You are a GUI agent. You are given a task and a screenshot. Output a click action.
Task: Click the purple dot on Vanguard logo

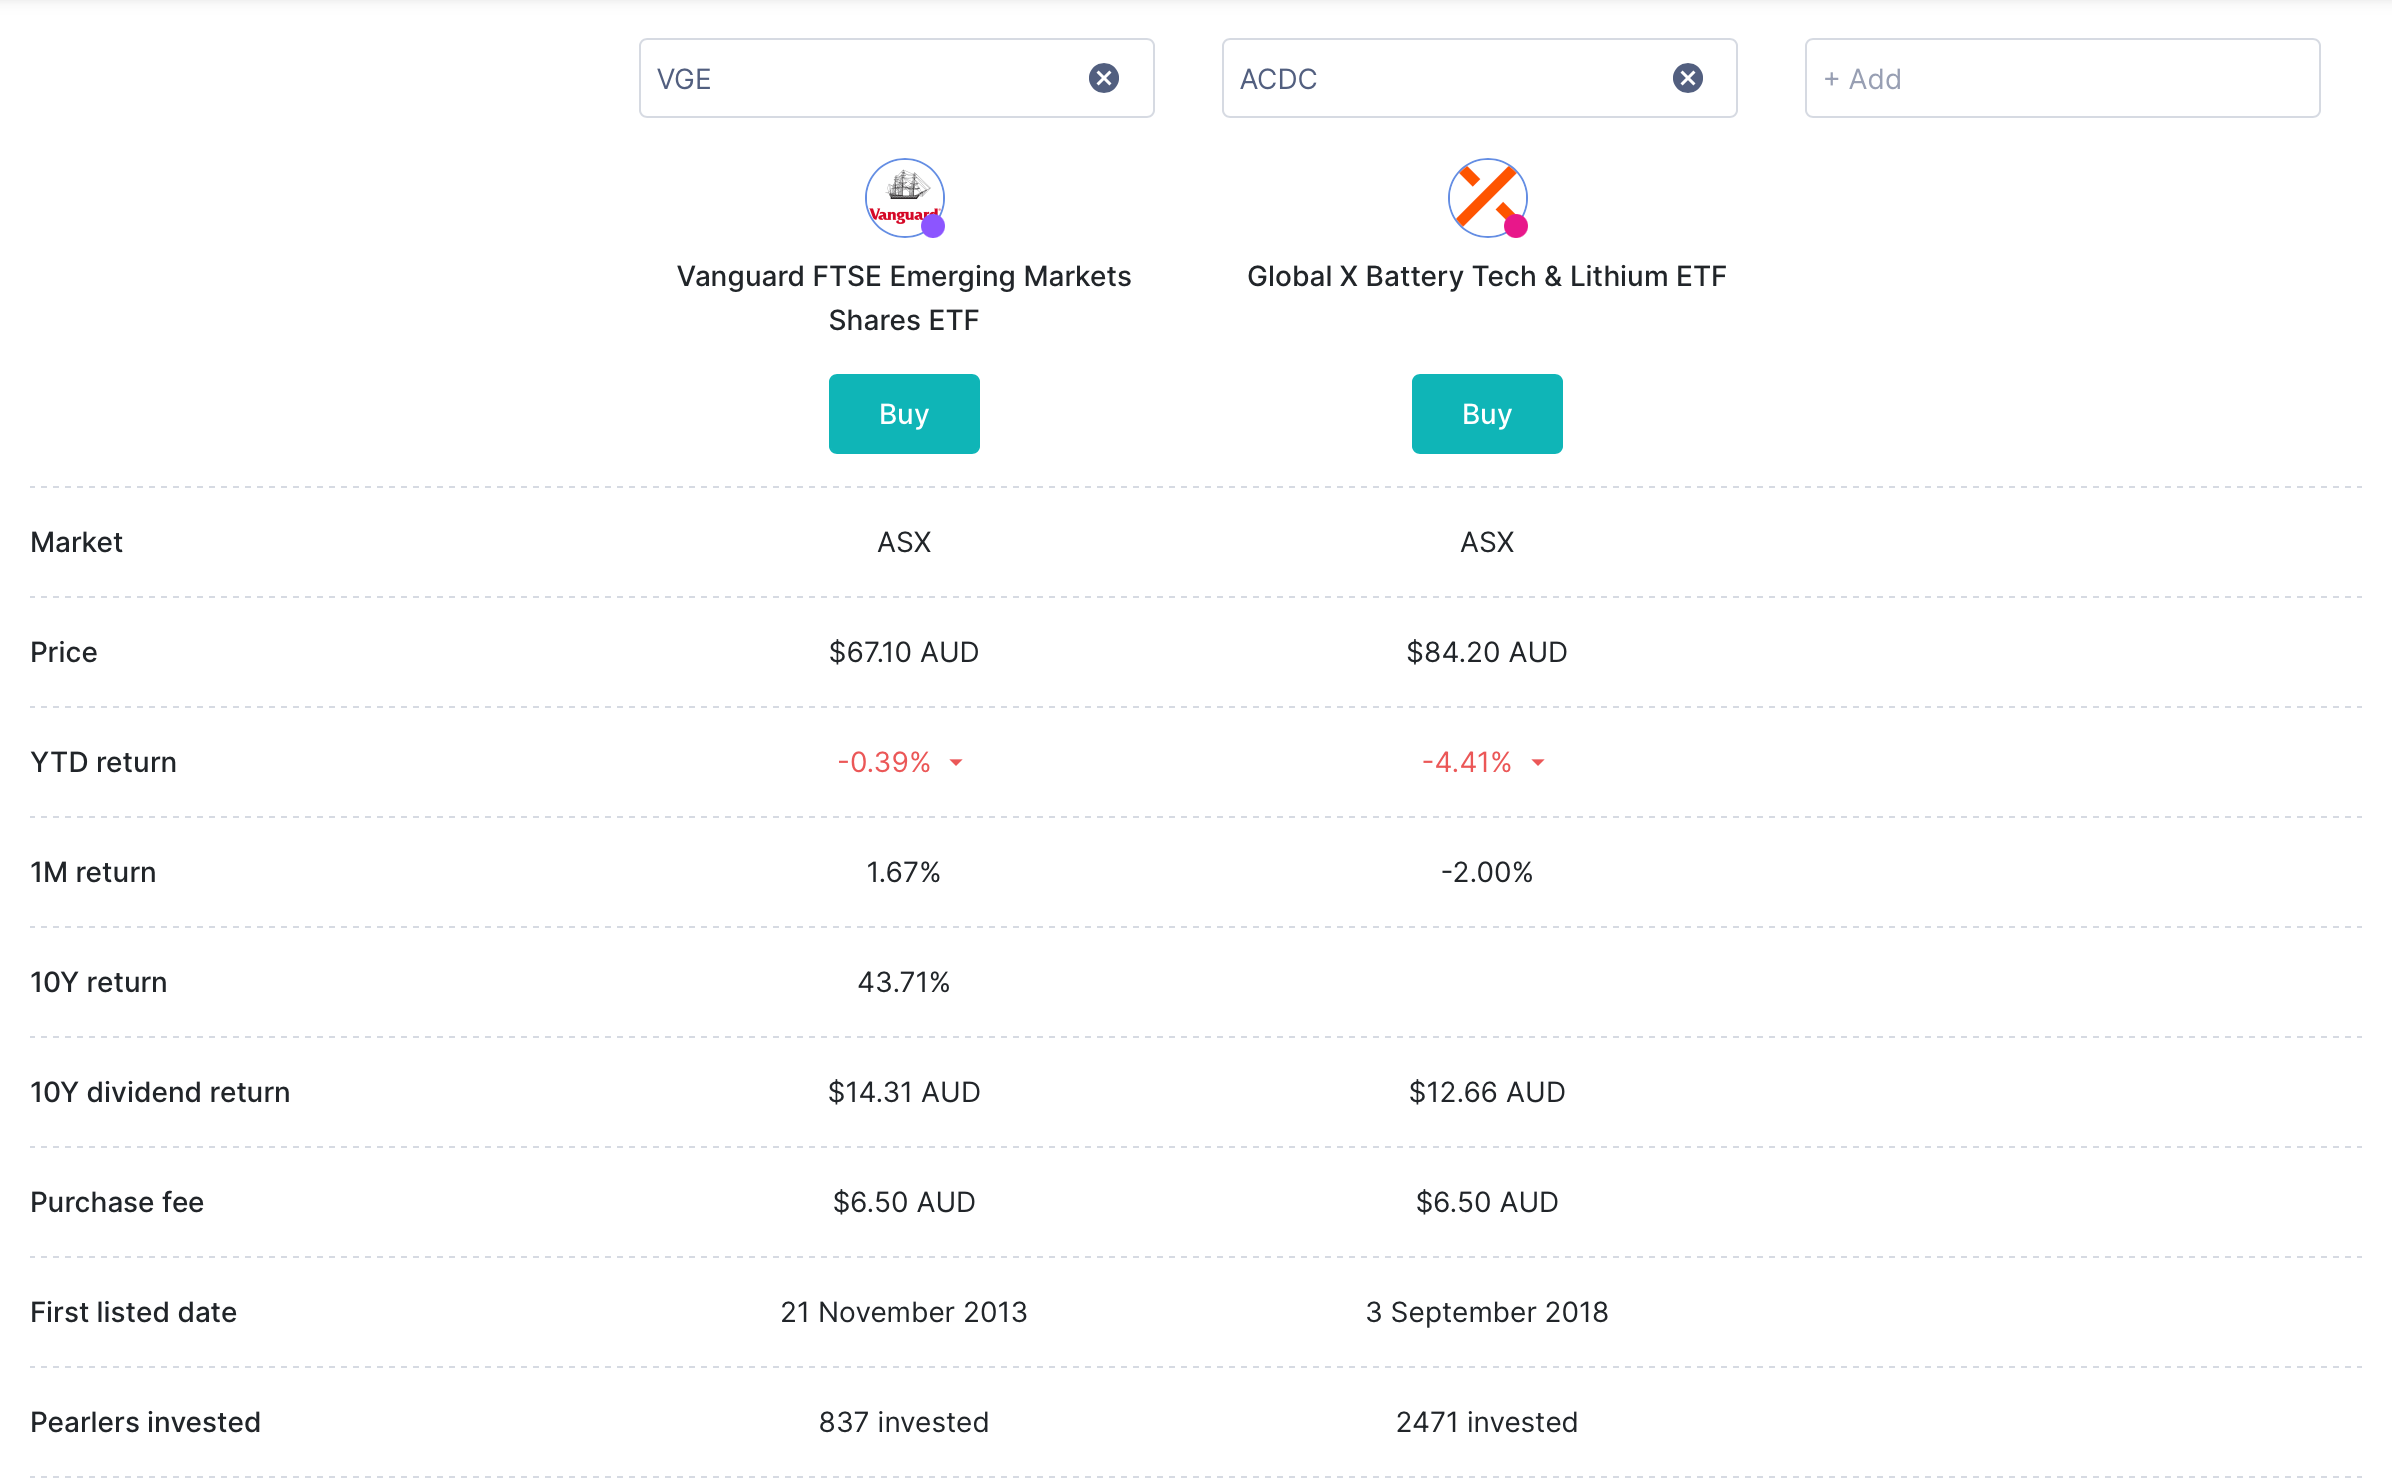click(933, 226)
